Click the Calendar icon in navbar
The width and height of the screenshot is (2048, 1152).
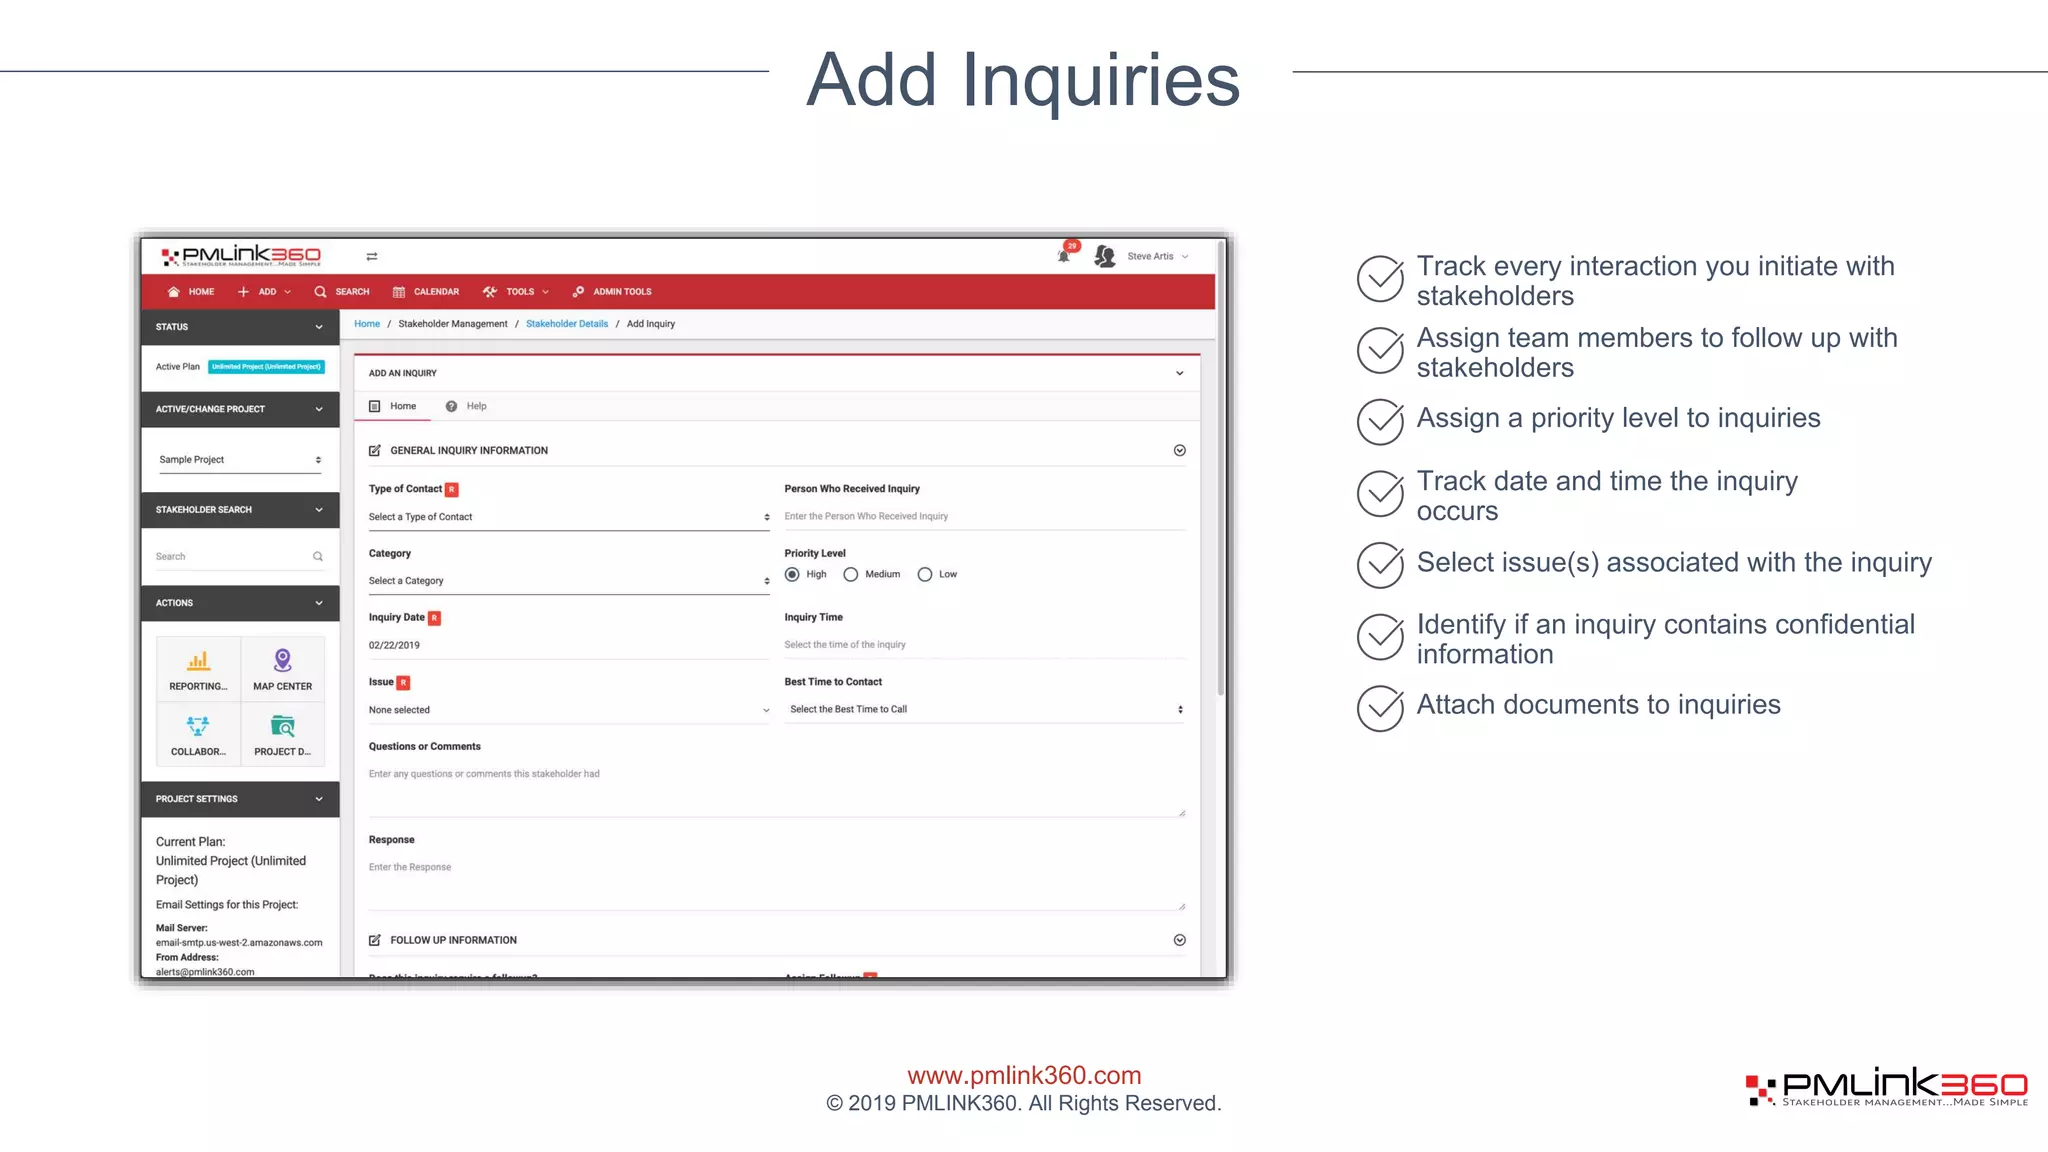[399, 292]
